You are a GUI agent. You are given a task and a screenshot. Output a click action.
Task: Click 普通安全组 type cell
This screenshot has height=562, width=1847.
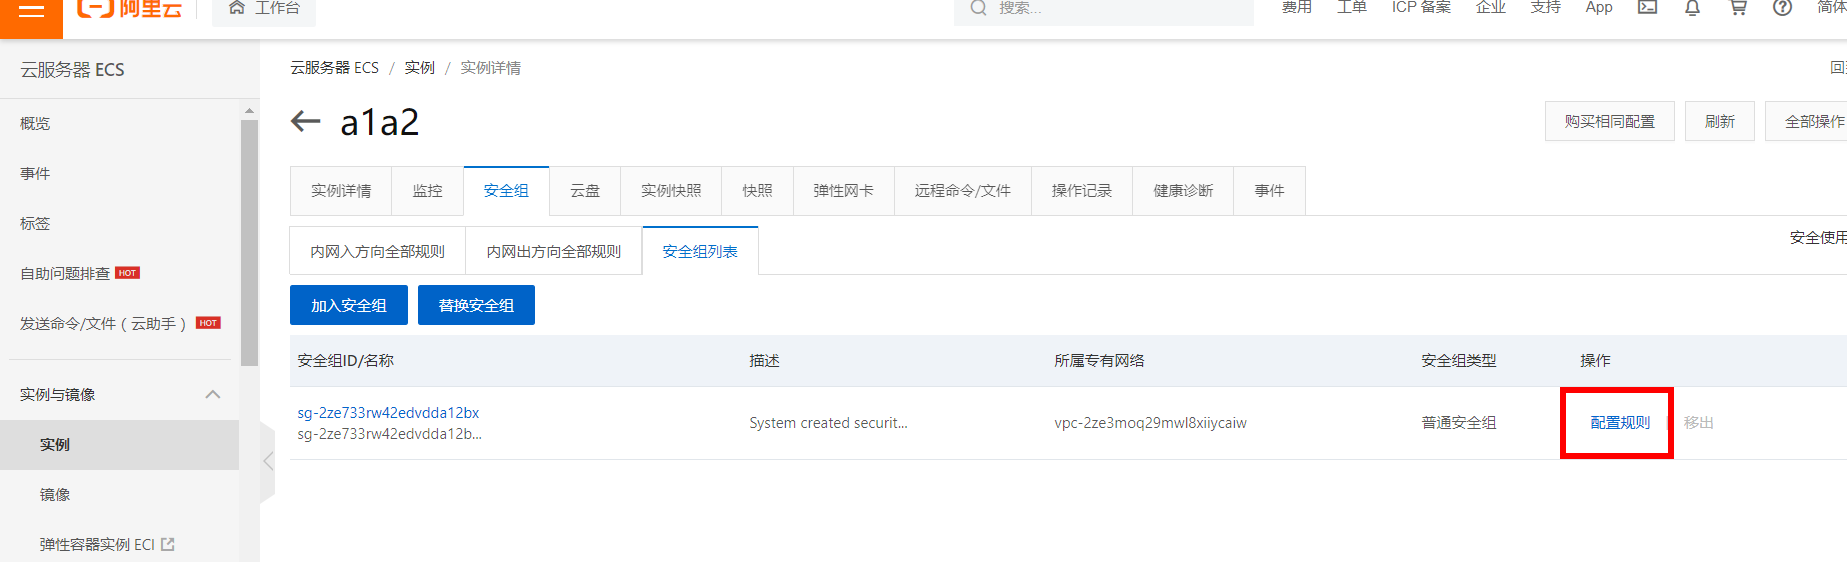point(1459,423)
